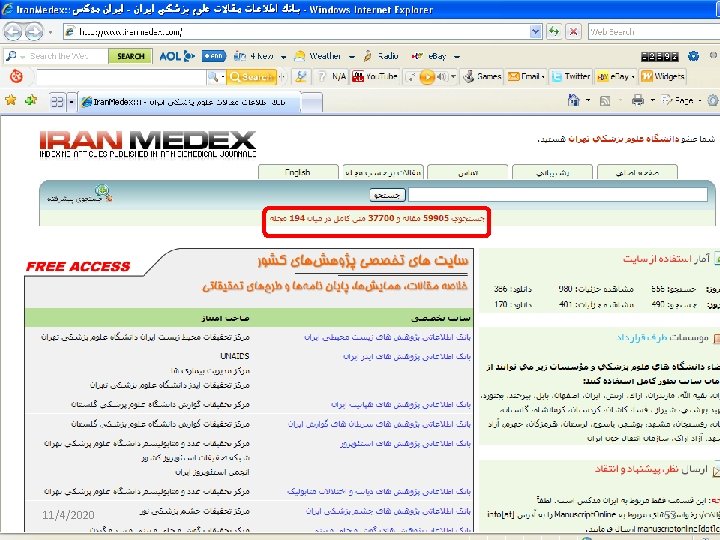The width and height of the screenshot is (720, 540).
Task: Open Favorites Center with the yellow star icon
Action: tap(11, 100)
